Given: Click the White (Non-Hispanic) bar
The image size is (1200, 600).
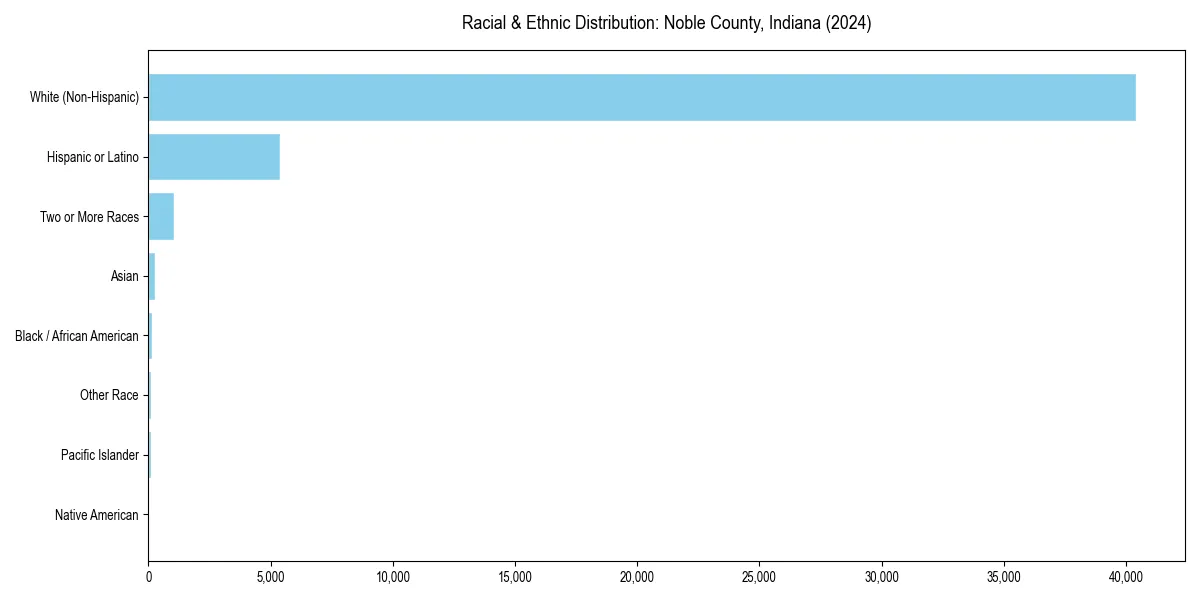Looking at the screenshot, I should 640,97.
